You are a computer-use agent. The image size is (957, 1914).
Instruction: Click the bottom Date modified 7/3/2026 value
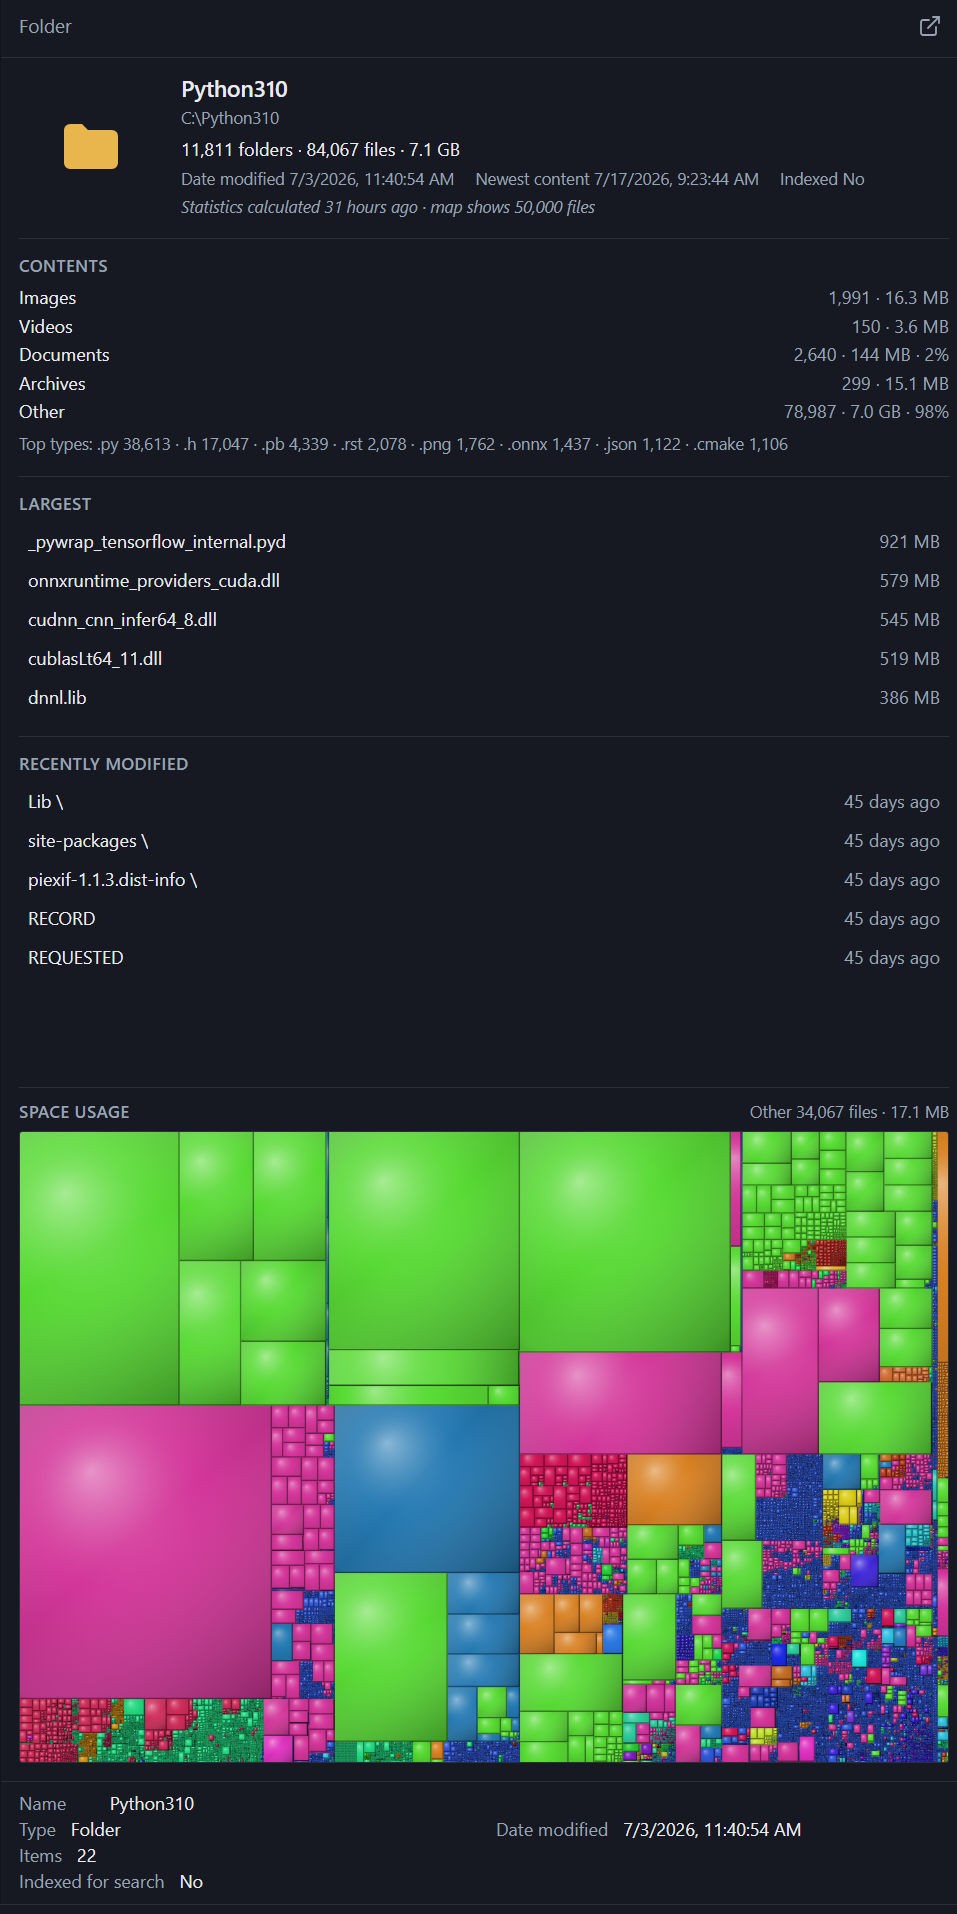tap(712, 1830)
